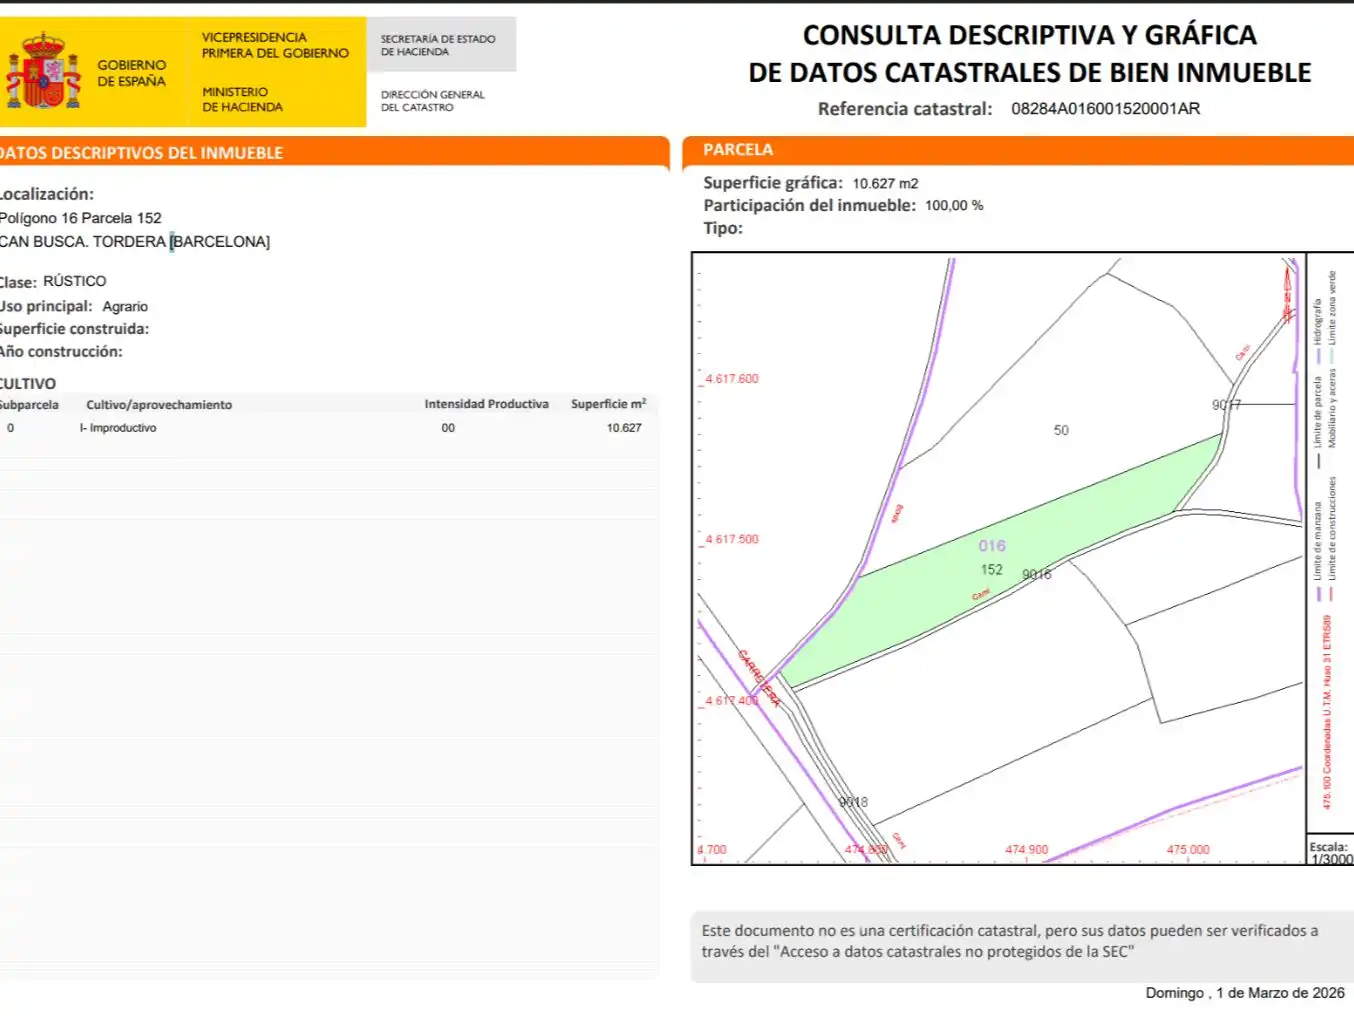Select the 'GOBIERNO DE ESPAÑA' header text
This screenshot has width=1354, height=1016.
pyautogui.click(x=132, y=73)
